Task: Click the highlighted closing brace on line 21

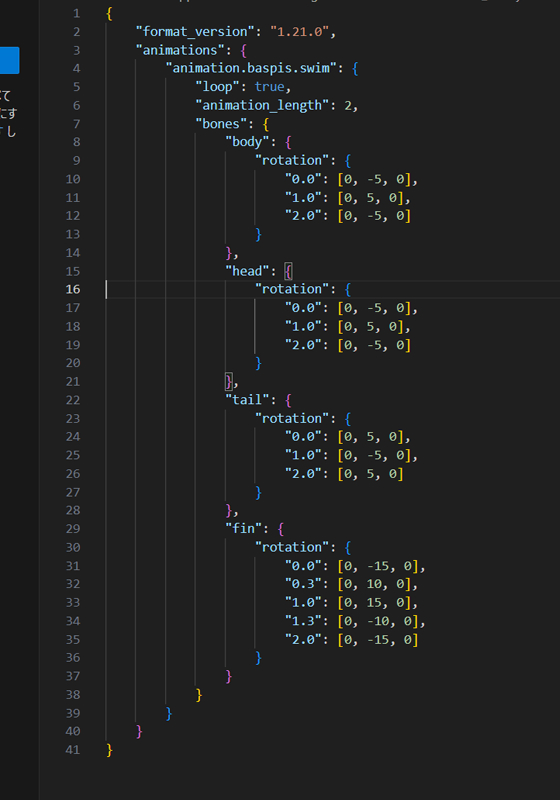Action: click(228, 381)
